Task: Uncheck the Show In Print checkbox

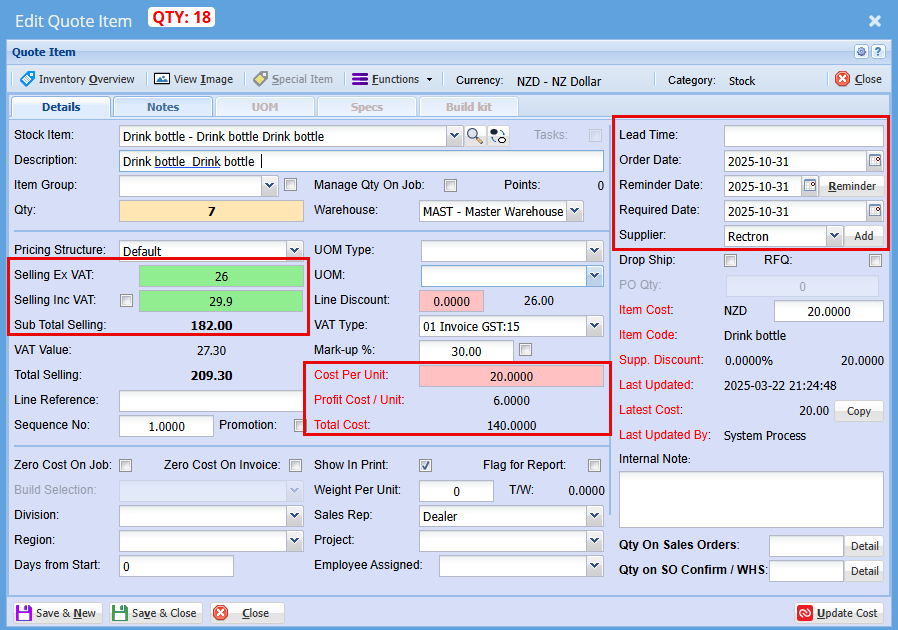Action: click(x=426, y=465)
